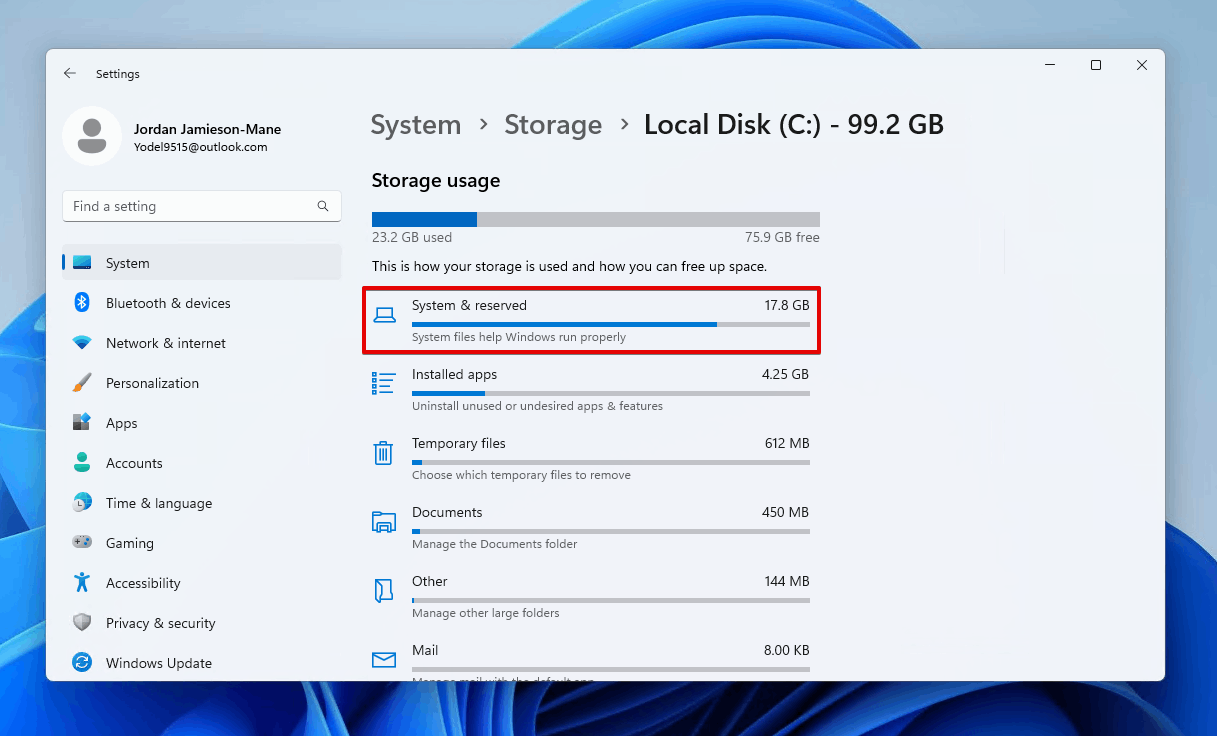Open Windows Update page
Screen dimensions: 1217x736
158,663
